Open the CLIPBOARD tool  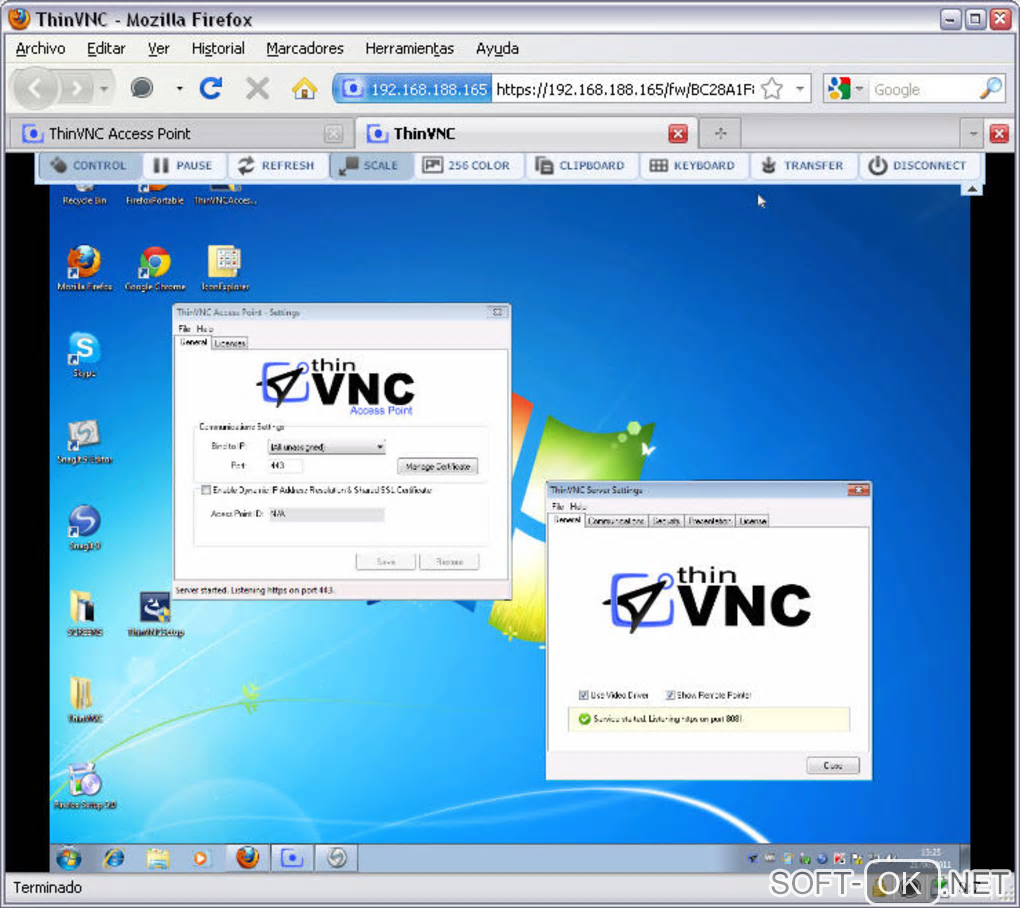click(x=580, y=166)
